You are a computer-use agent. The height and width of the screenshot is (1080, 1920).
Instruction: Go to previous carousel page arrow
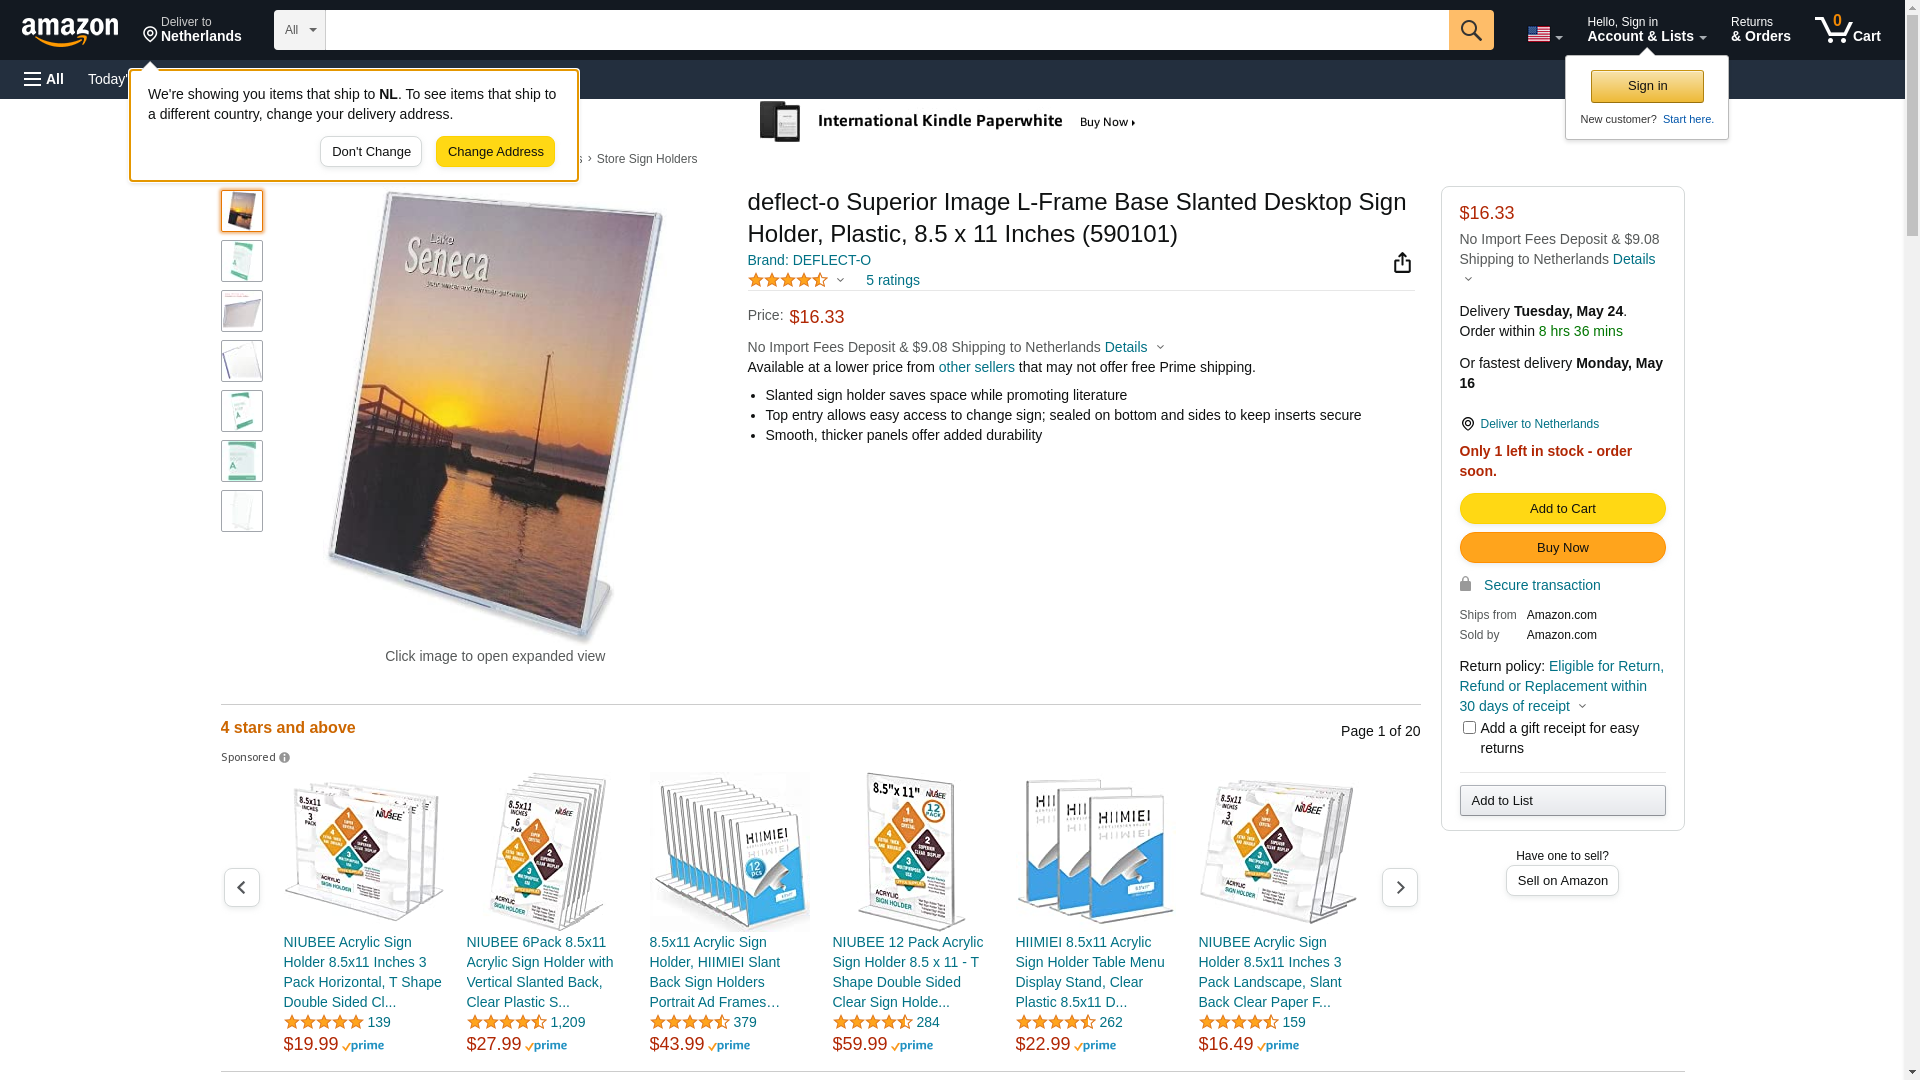point(241,887)
